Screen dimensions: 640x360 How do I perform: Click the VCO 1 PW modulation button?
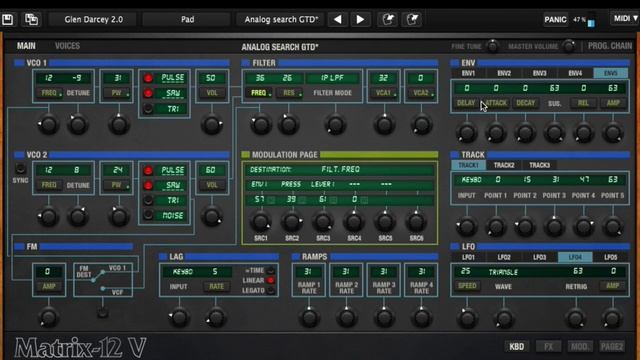tap(118, 93)
